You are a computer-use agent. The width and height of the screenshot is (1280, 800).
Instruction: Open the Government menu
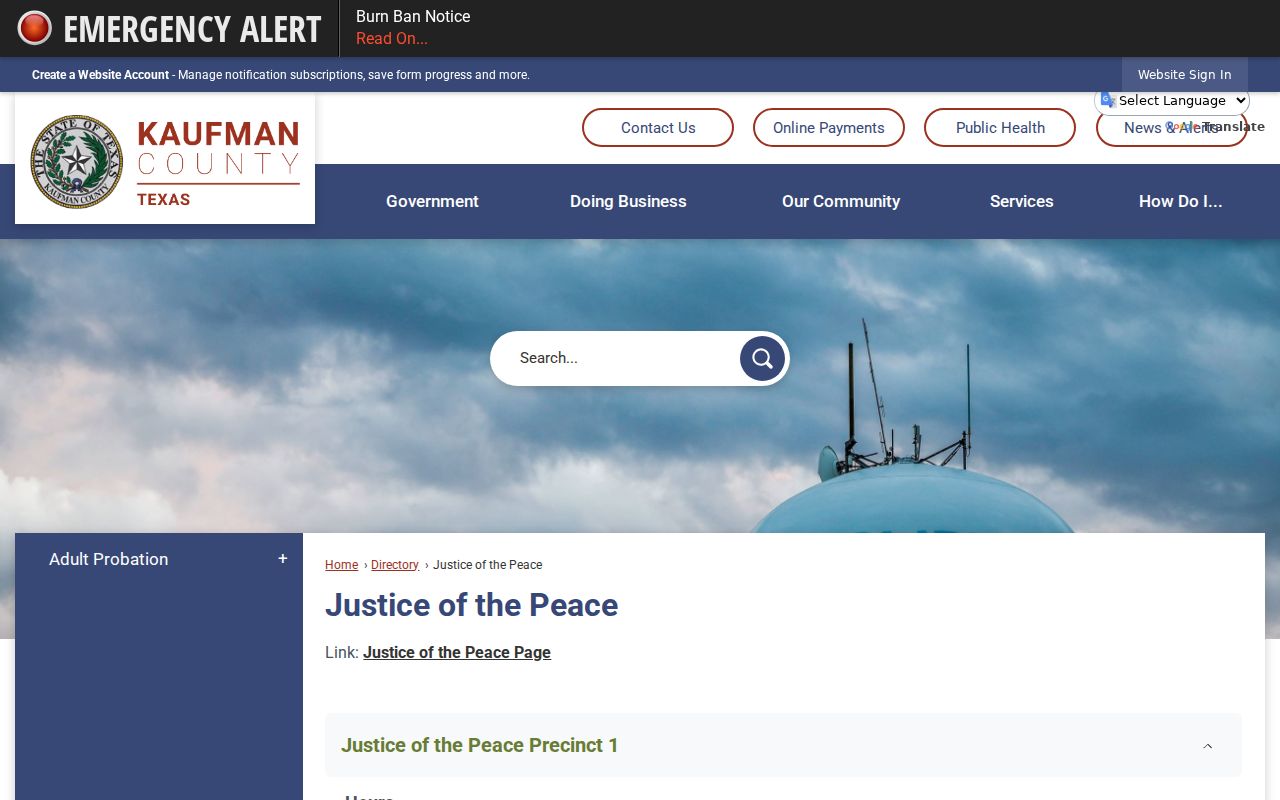click(x=432, y=201)
